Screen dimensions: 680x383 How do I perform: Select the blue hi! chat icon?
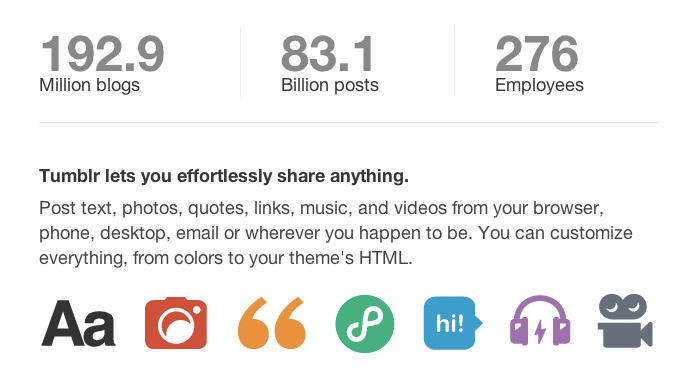(453, 323)
